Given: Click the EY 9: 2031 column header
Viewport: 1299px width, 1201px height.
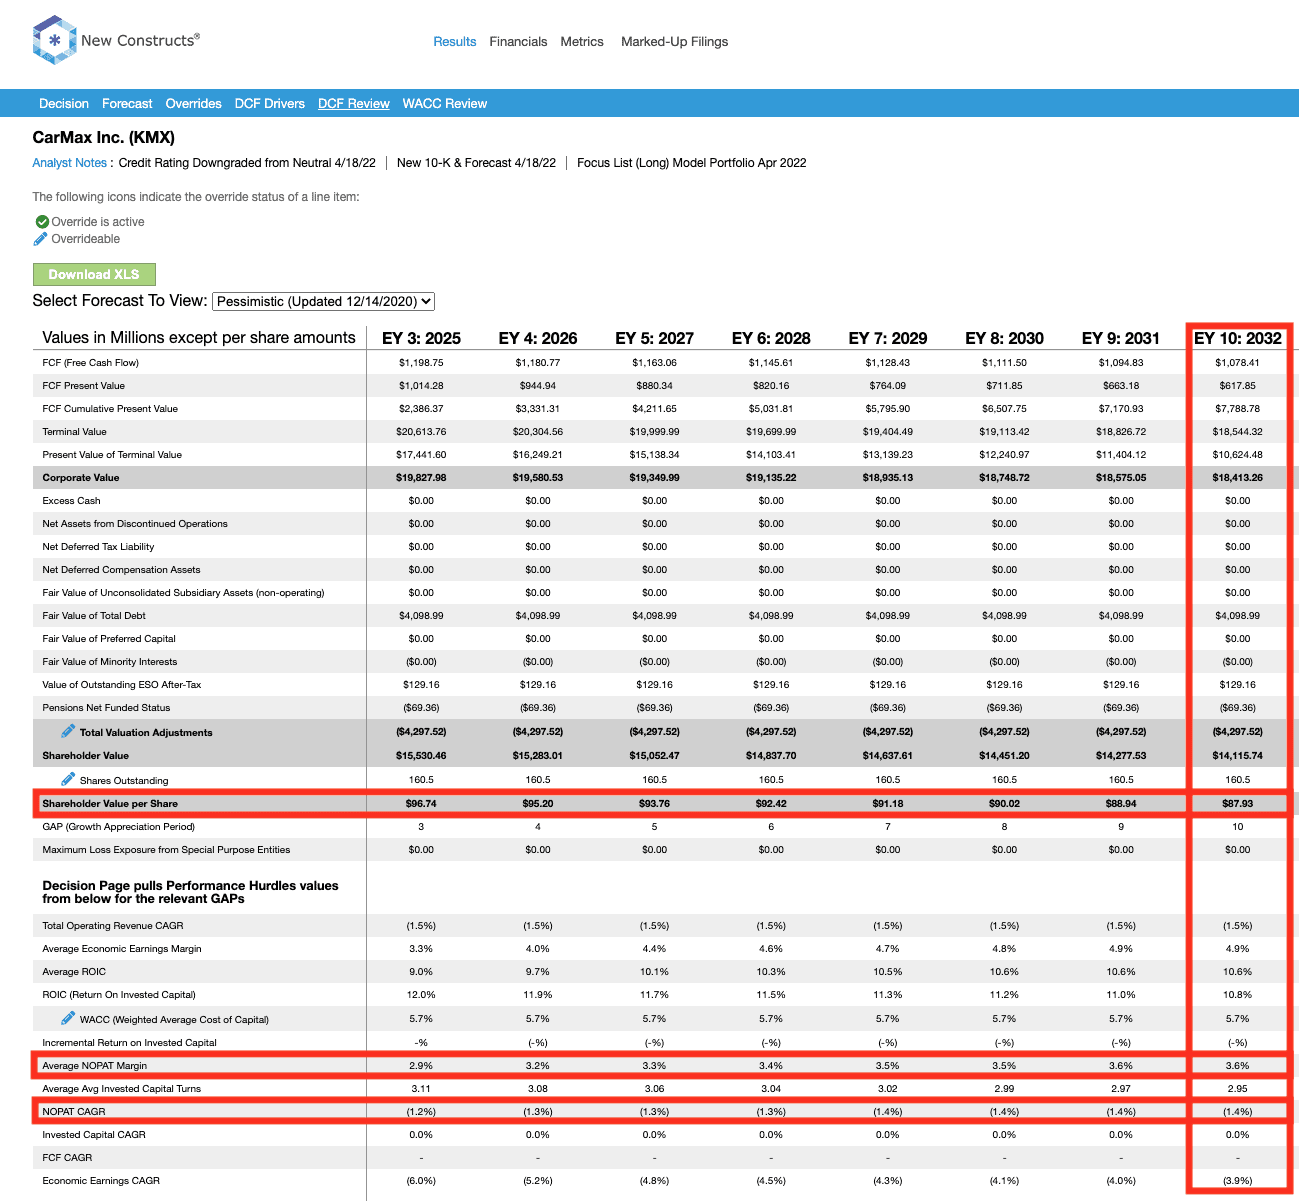Looking at the screenshot, I should click(x=1121, y=338).
